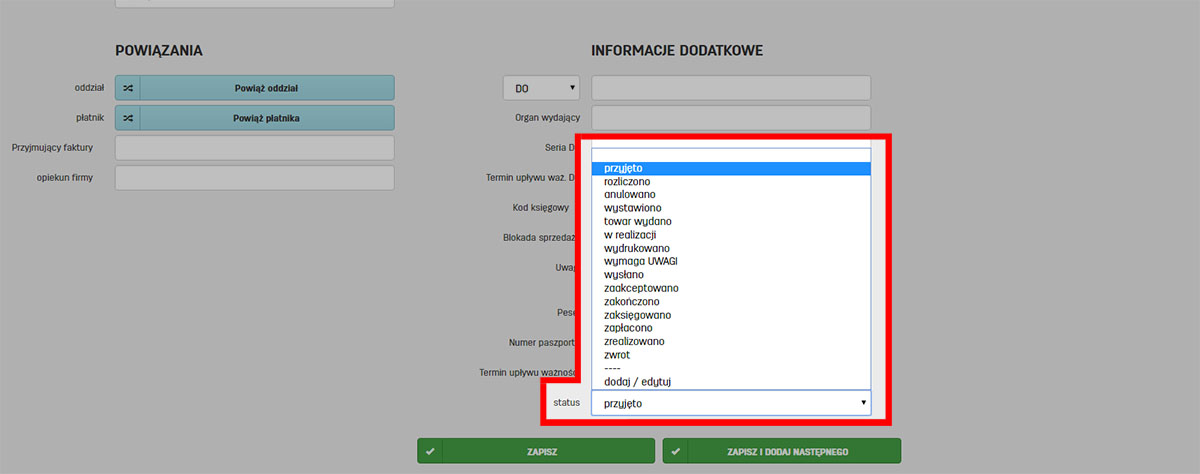Click shuffle icon beside Powiąż oddział

tap(128, 88)
